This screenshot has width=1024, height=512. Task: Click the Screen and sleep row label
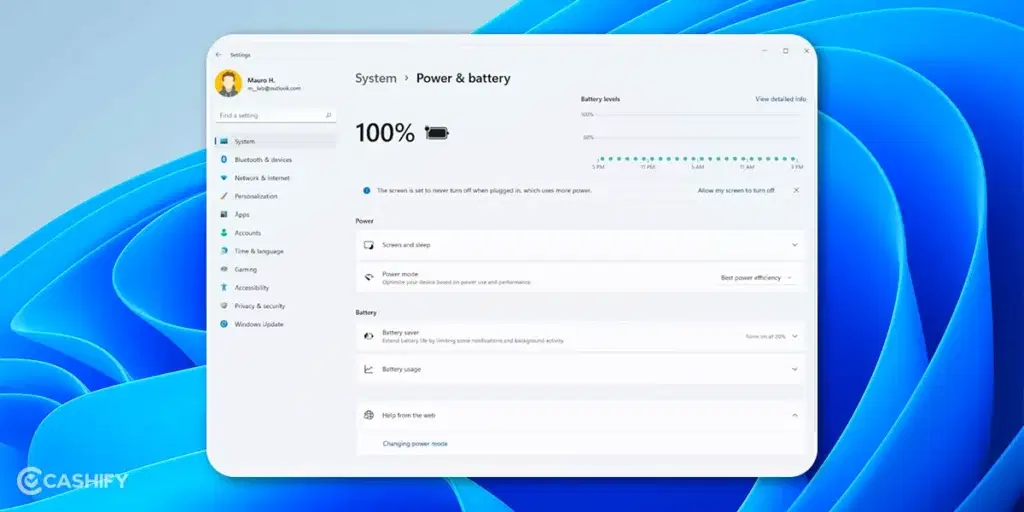point(406,245)
